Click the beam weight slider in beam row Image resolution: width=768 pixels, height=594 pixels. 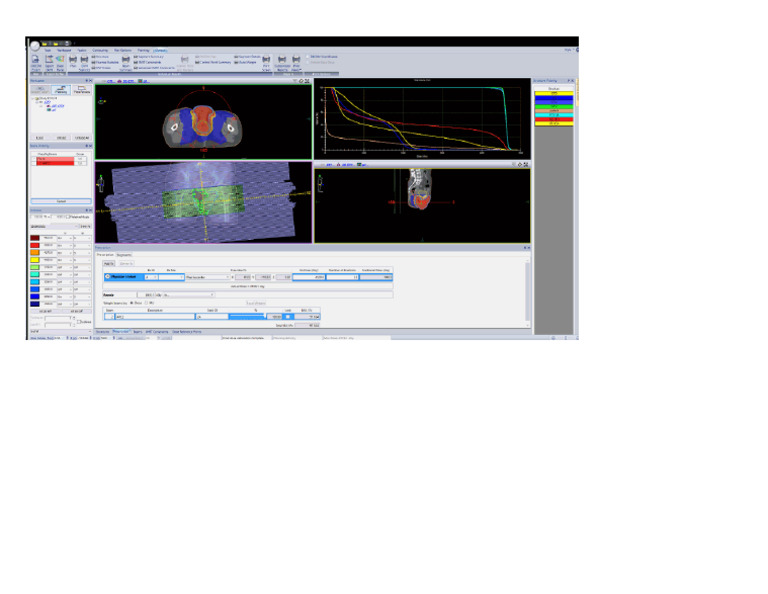(247, 317)
